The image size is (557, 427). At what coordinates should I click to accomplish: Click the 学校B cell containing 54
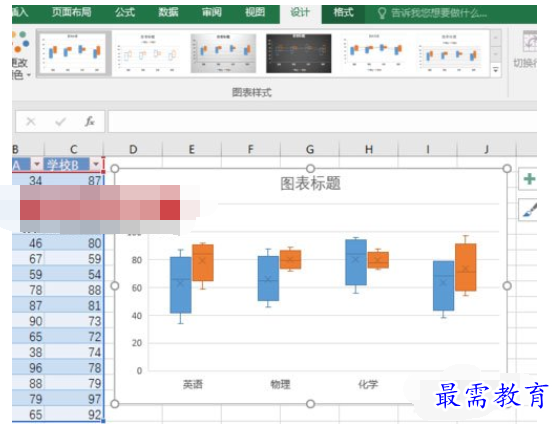[x=74, y=274]
